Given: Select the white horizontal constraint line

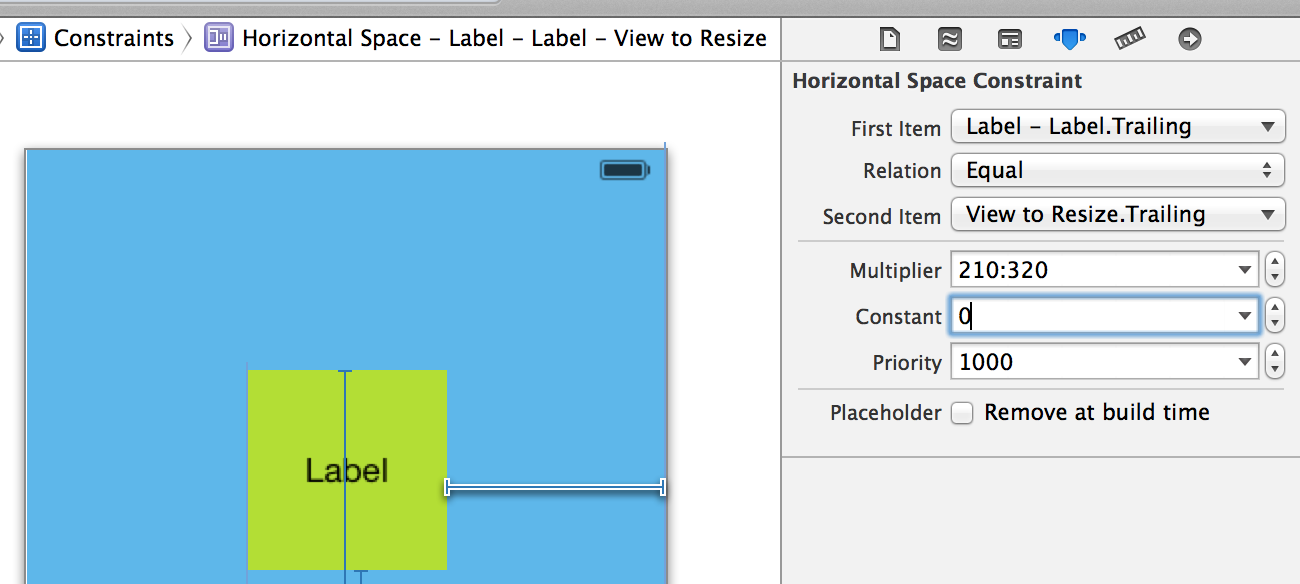Looking at the screenshot, I should (x=555, y=487).
